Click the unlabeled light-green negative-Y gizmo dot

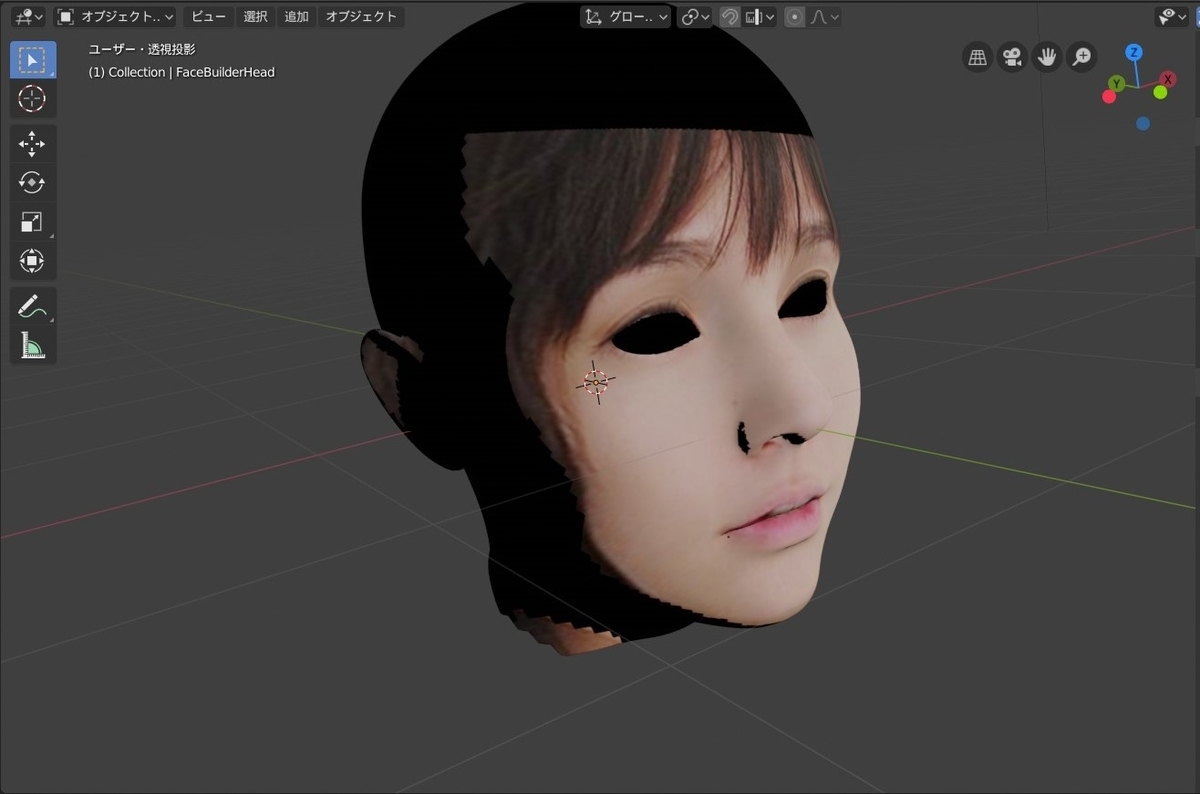[1160, 92]
